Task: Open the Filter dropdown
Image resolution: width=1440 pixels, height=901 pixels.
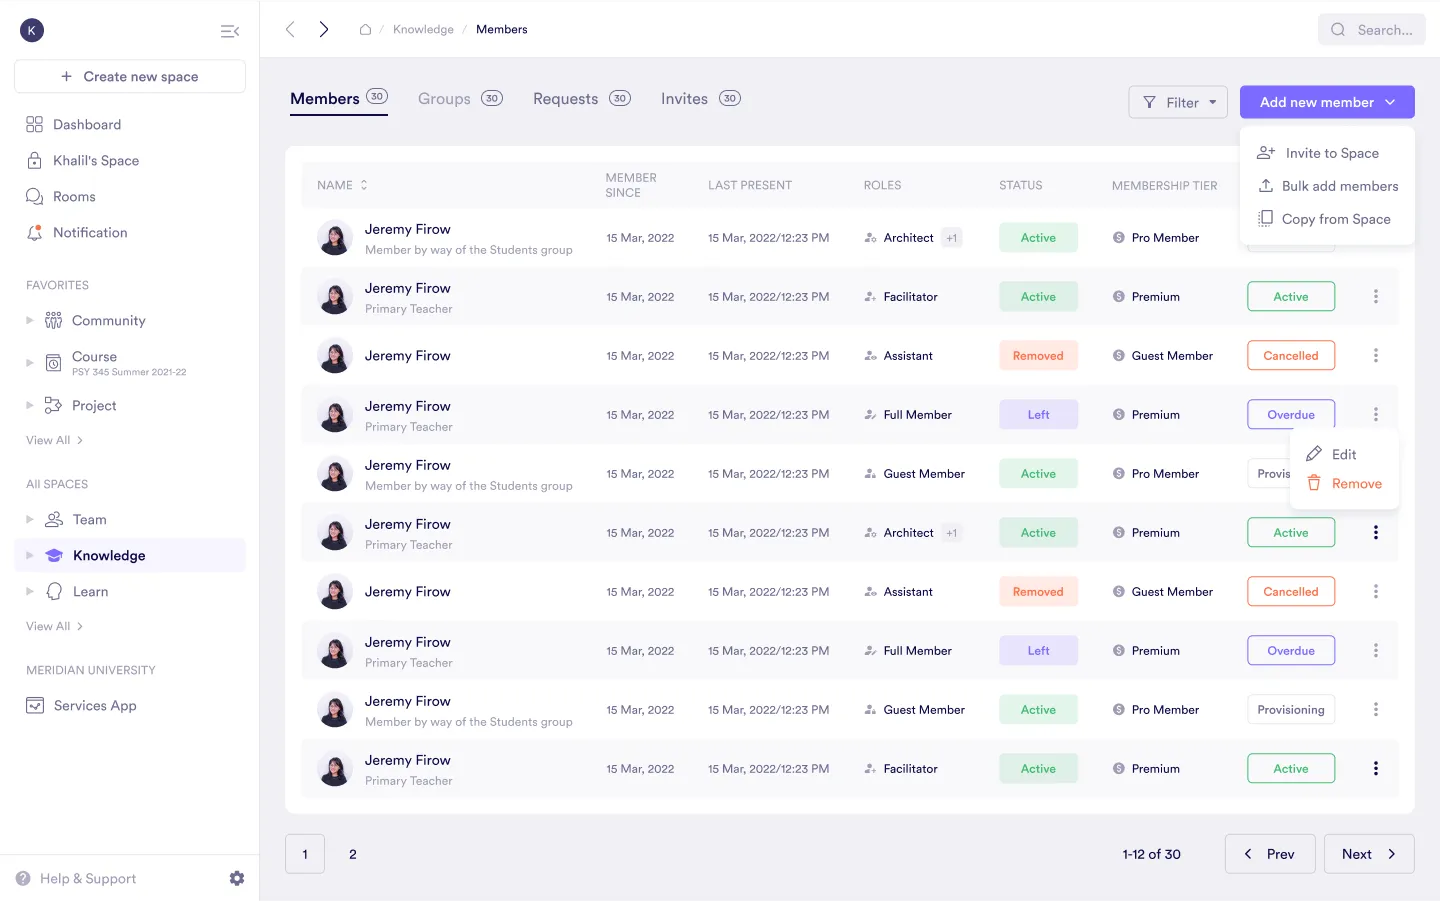Action: [x=1178, y=102]
